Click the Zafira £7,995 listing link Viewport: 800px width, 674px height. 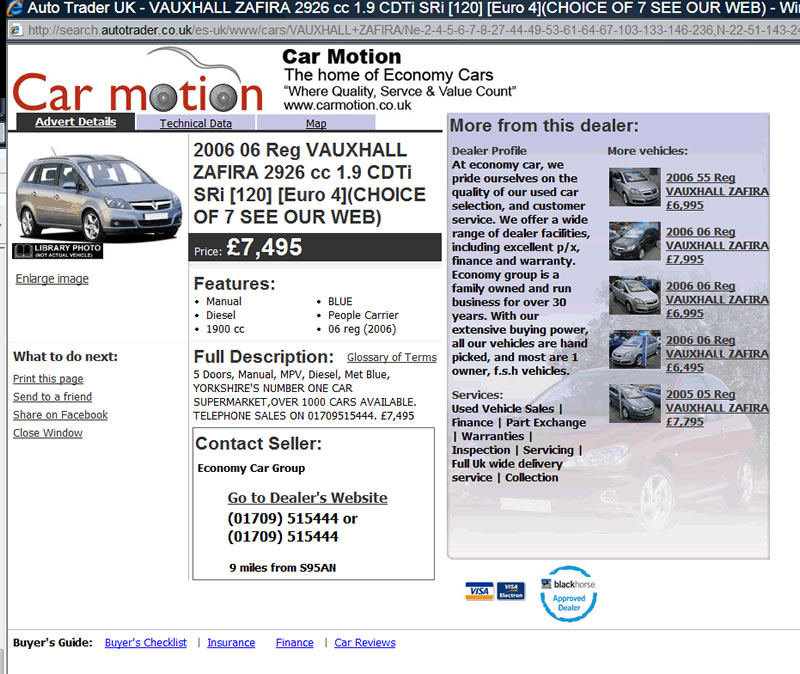717,245
